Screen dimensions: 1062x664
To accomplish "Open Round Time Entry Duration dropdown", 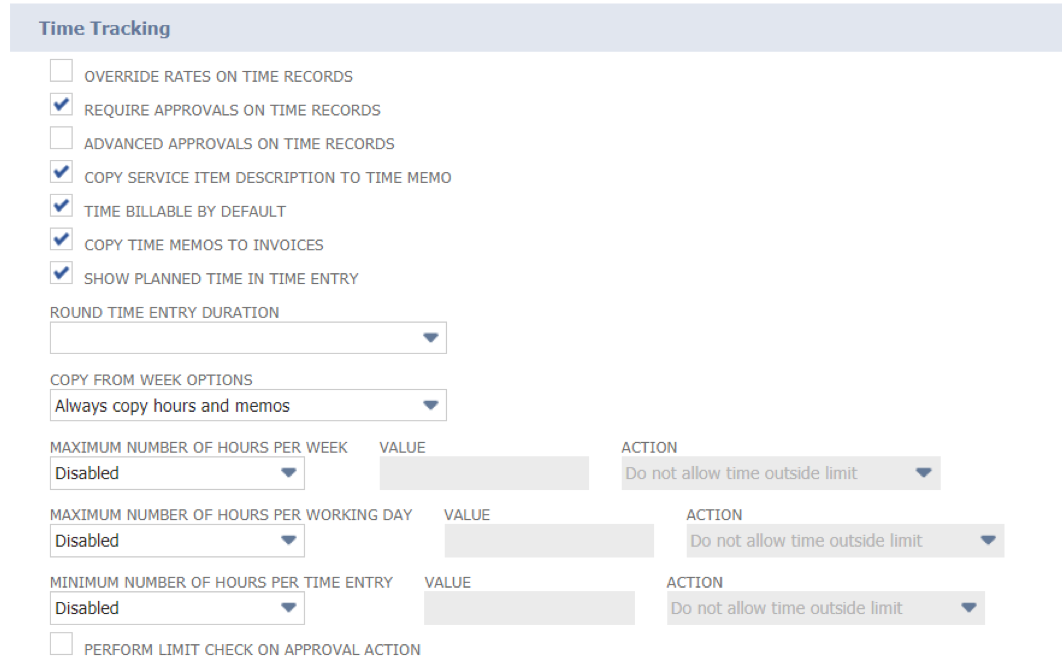I will point(248,337).
